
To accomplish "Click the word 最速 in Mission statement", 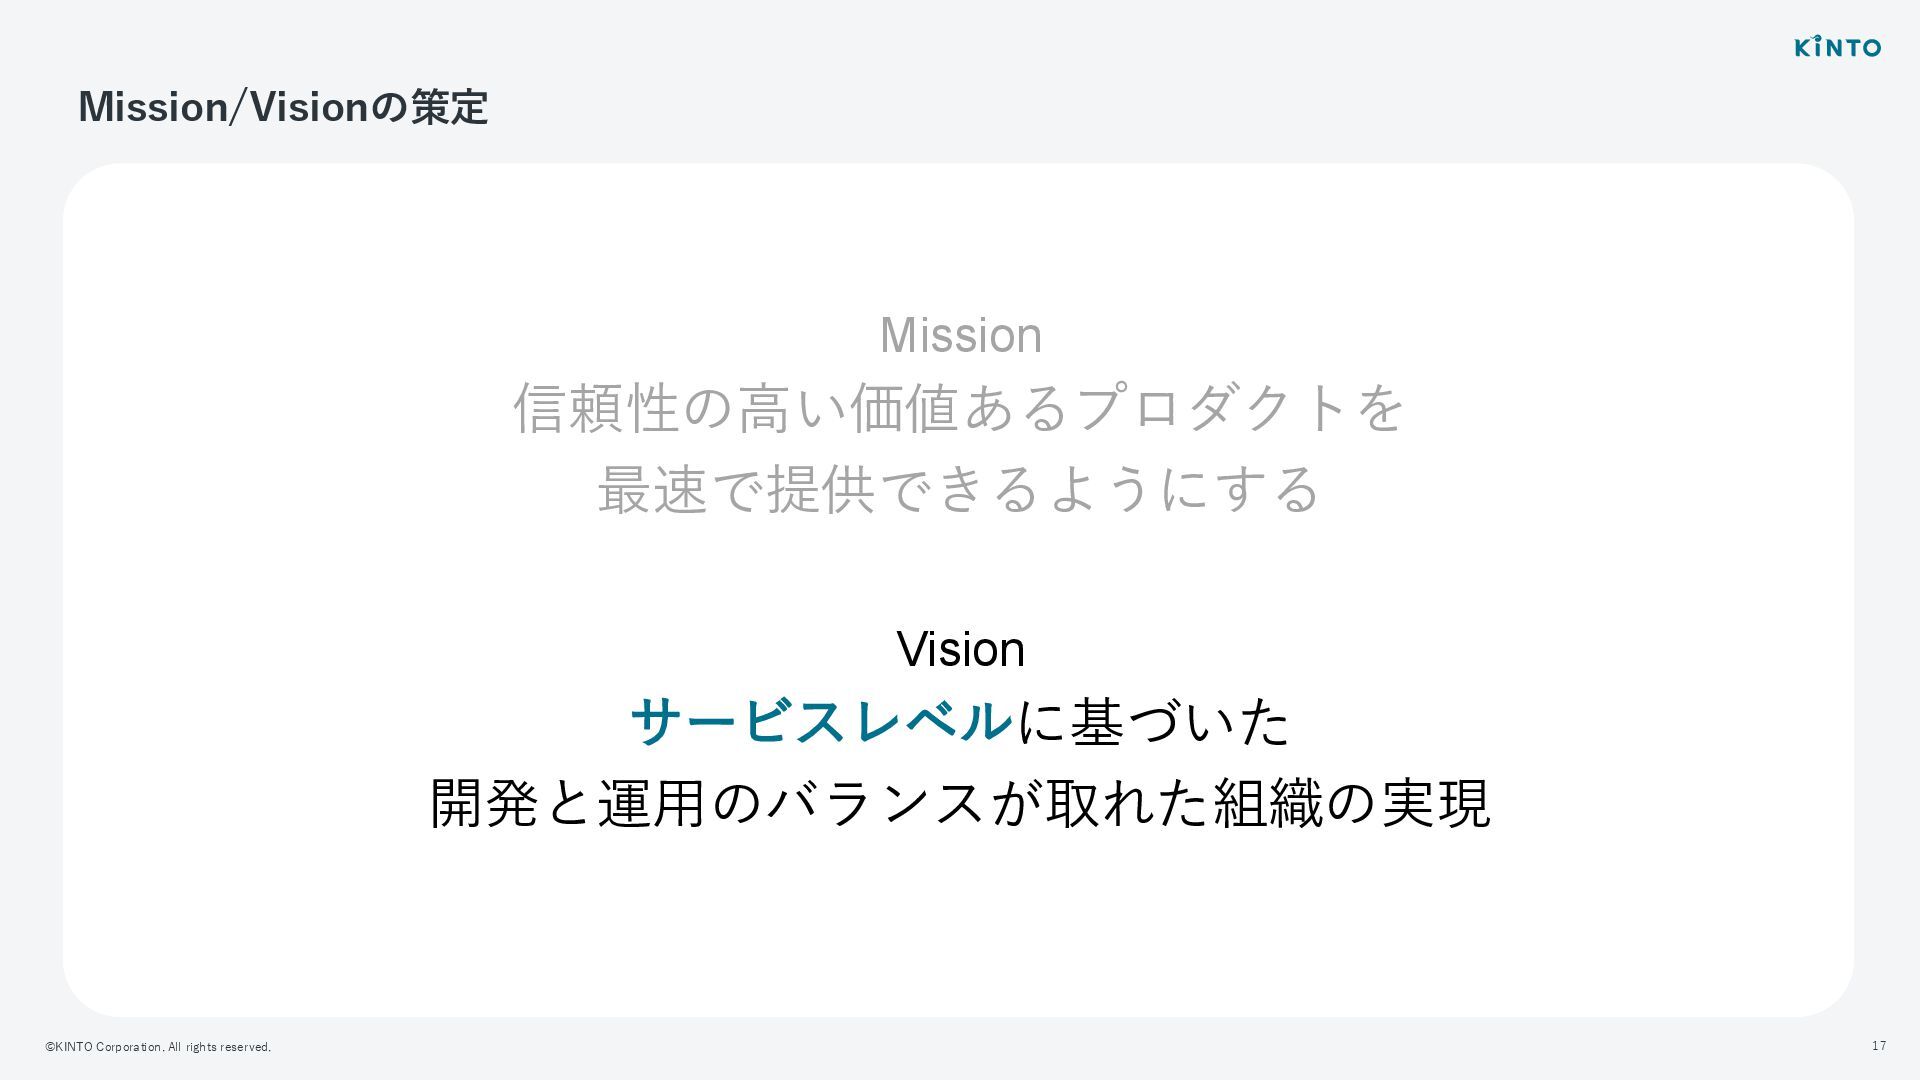I will pyautogui.click(x=653, y=489).
